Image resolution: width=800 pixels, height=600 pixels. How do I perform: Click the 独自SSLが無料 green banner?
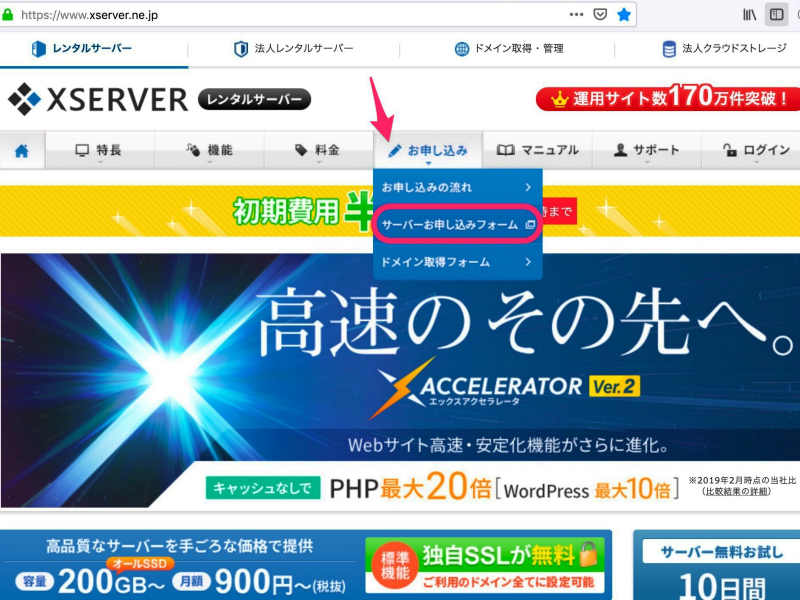[x=485, y=566]
